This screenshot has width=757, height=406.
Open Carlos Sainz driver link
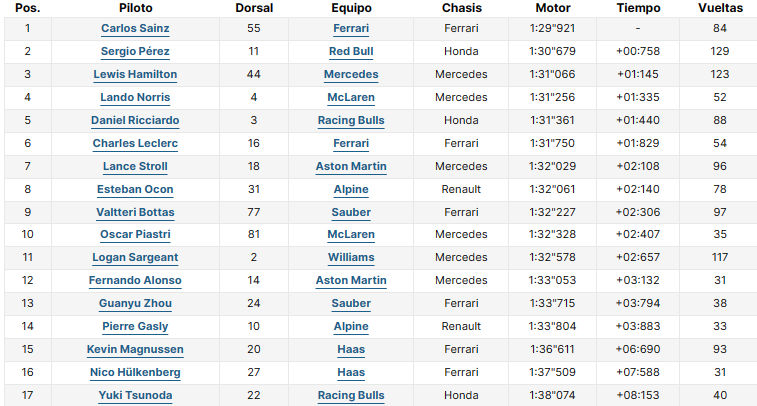tap(135, 28)
